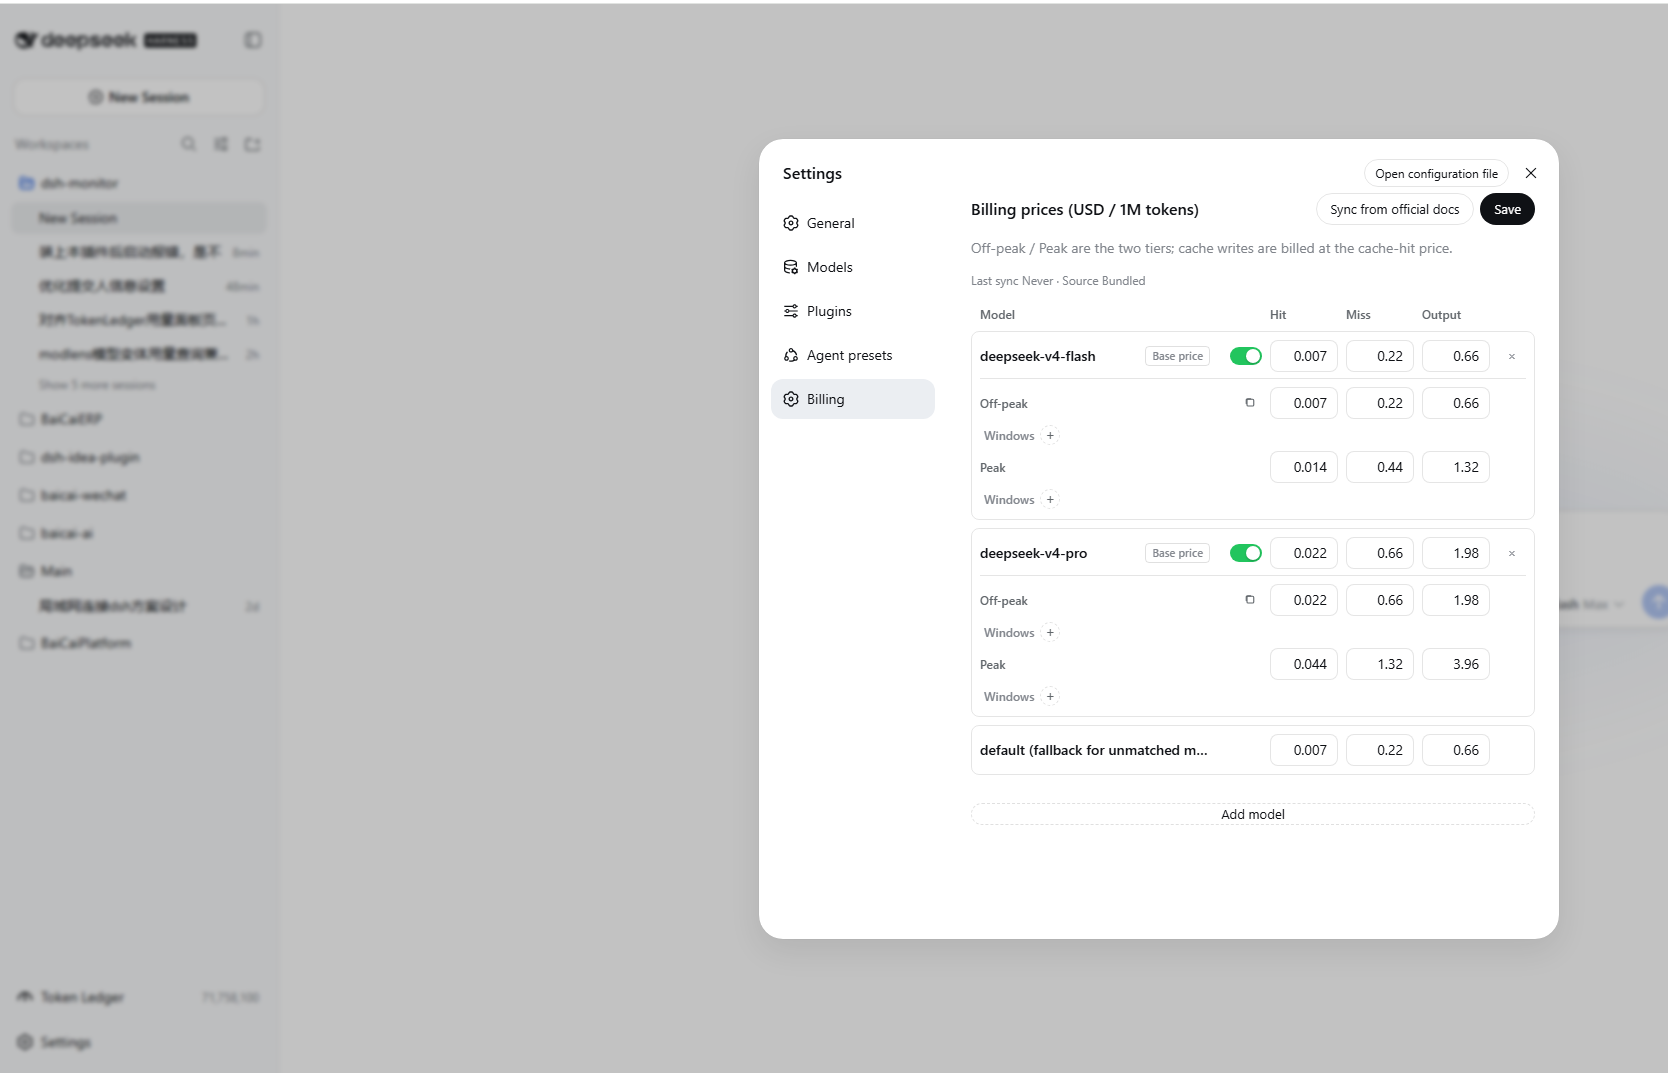Save the billing prices
Screen dimensions: 1668x1073
[x=1507, y=209]
